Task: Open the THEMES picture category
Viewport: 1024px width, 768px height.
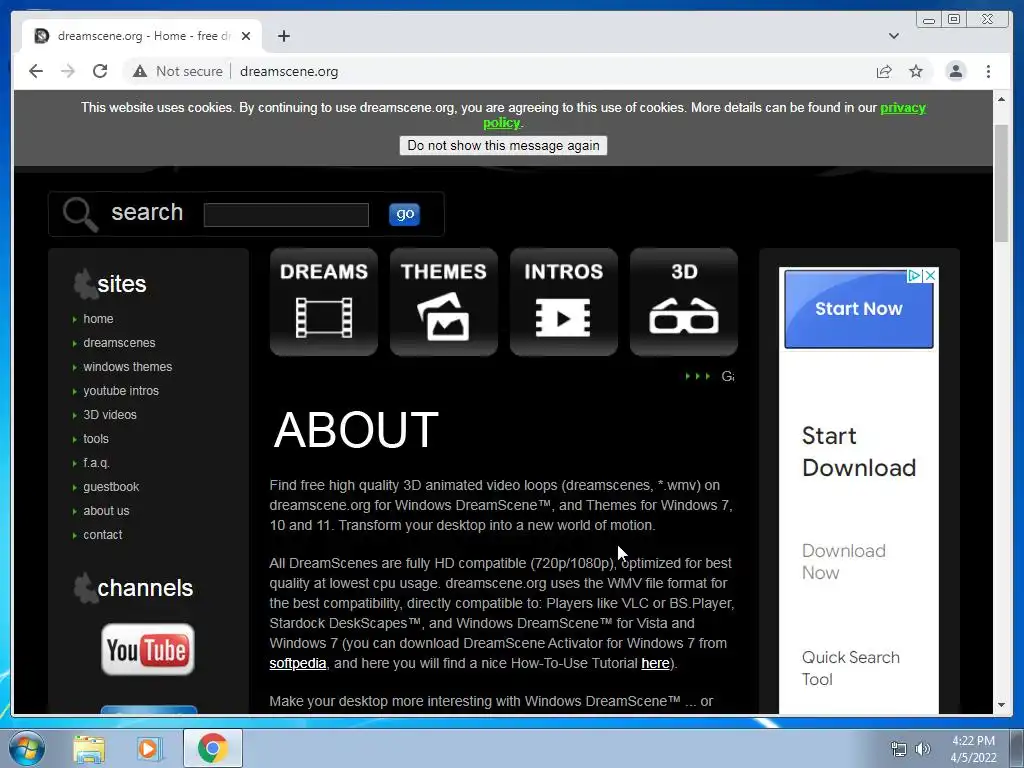Action: (x=443, y=302)
